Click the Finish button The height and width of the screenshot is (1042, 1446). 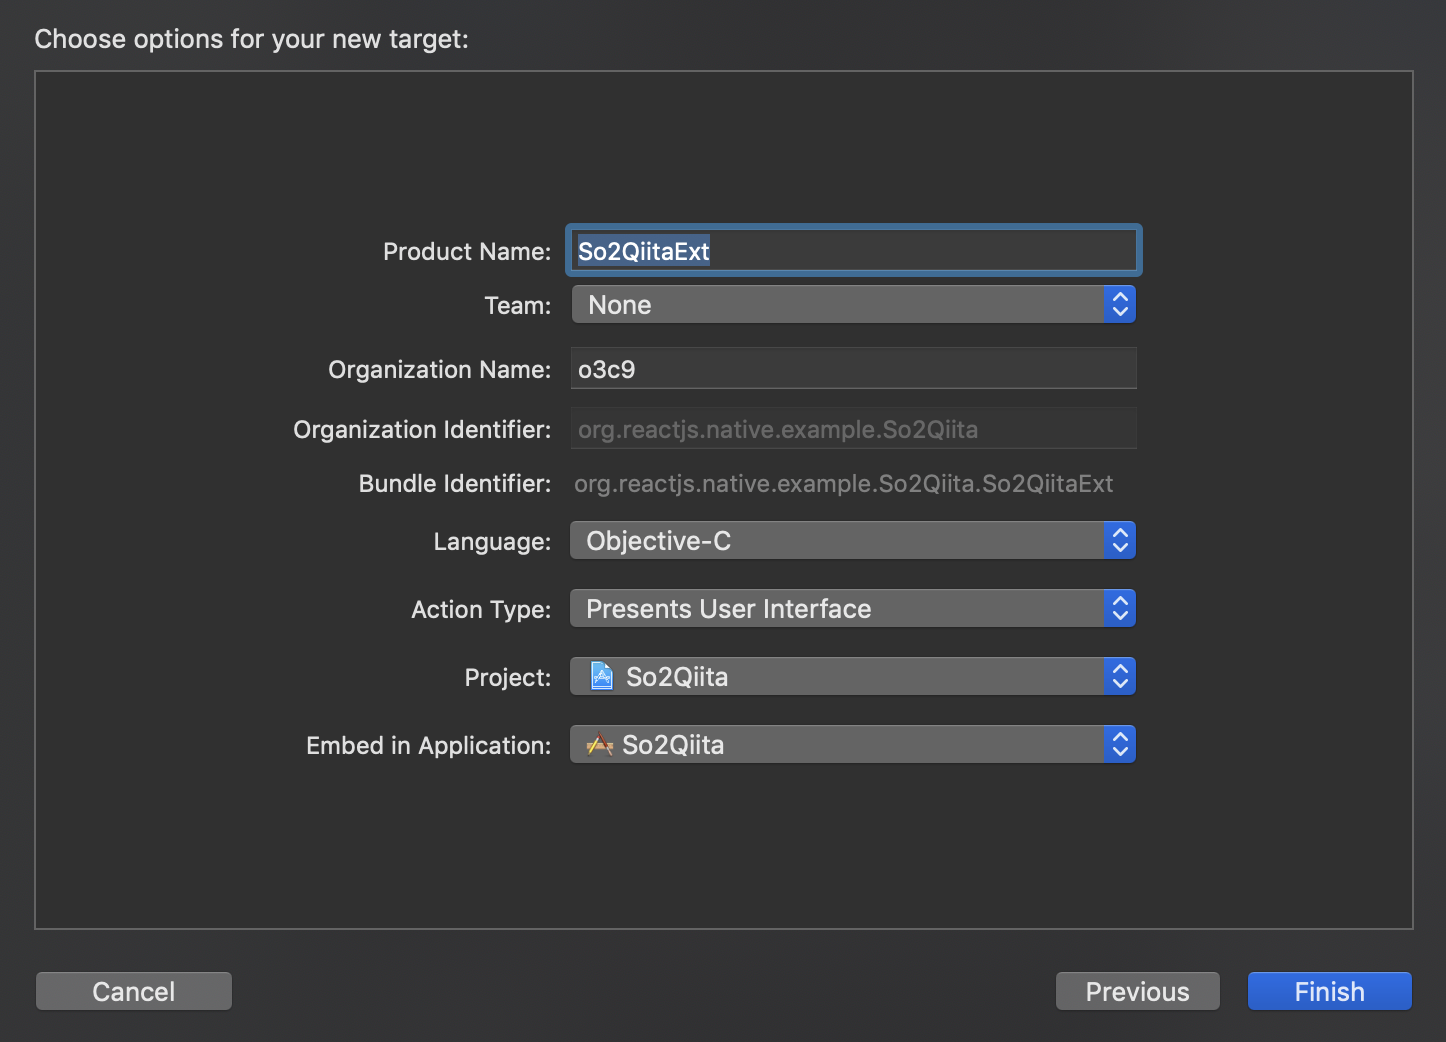click(x=1329, y=991)
